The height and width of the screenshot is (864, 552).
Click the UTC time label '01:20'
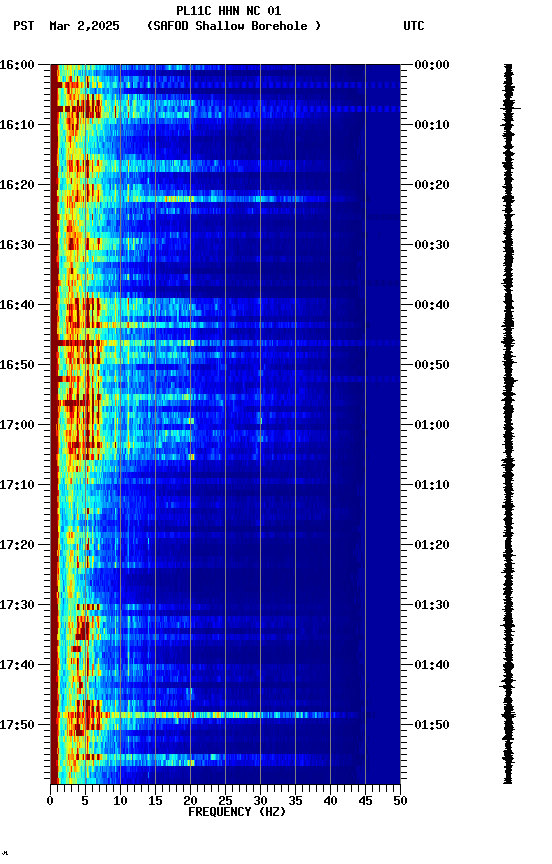tap(432, 545)
